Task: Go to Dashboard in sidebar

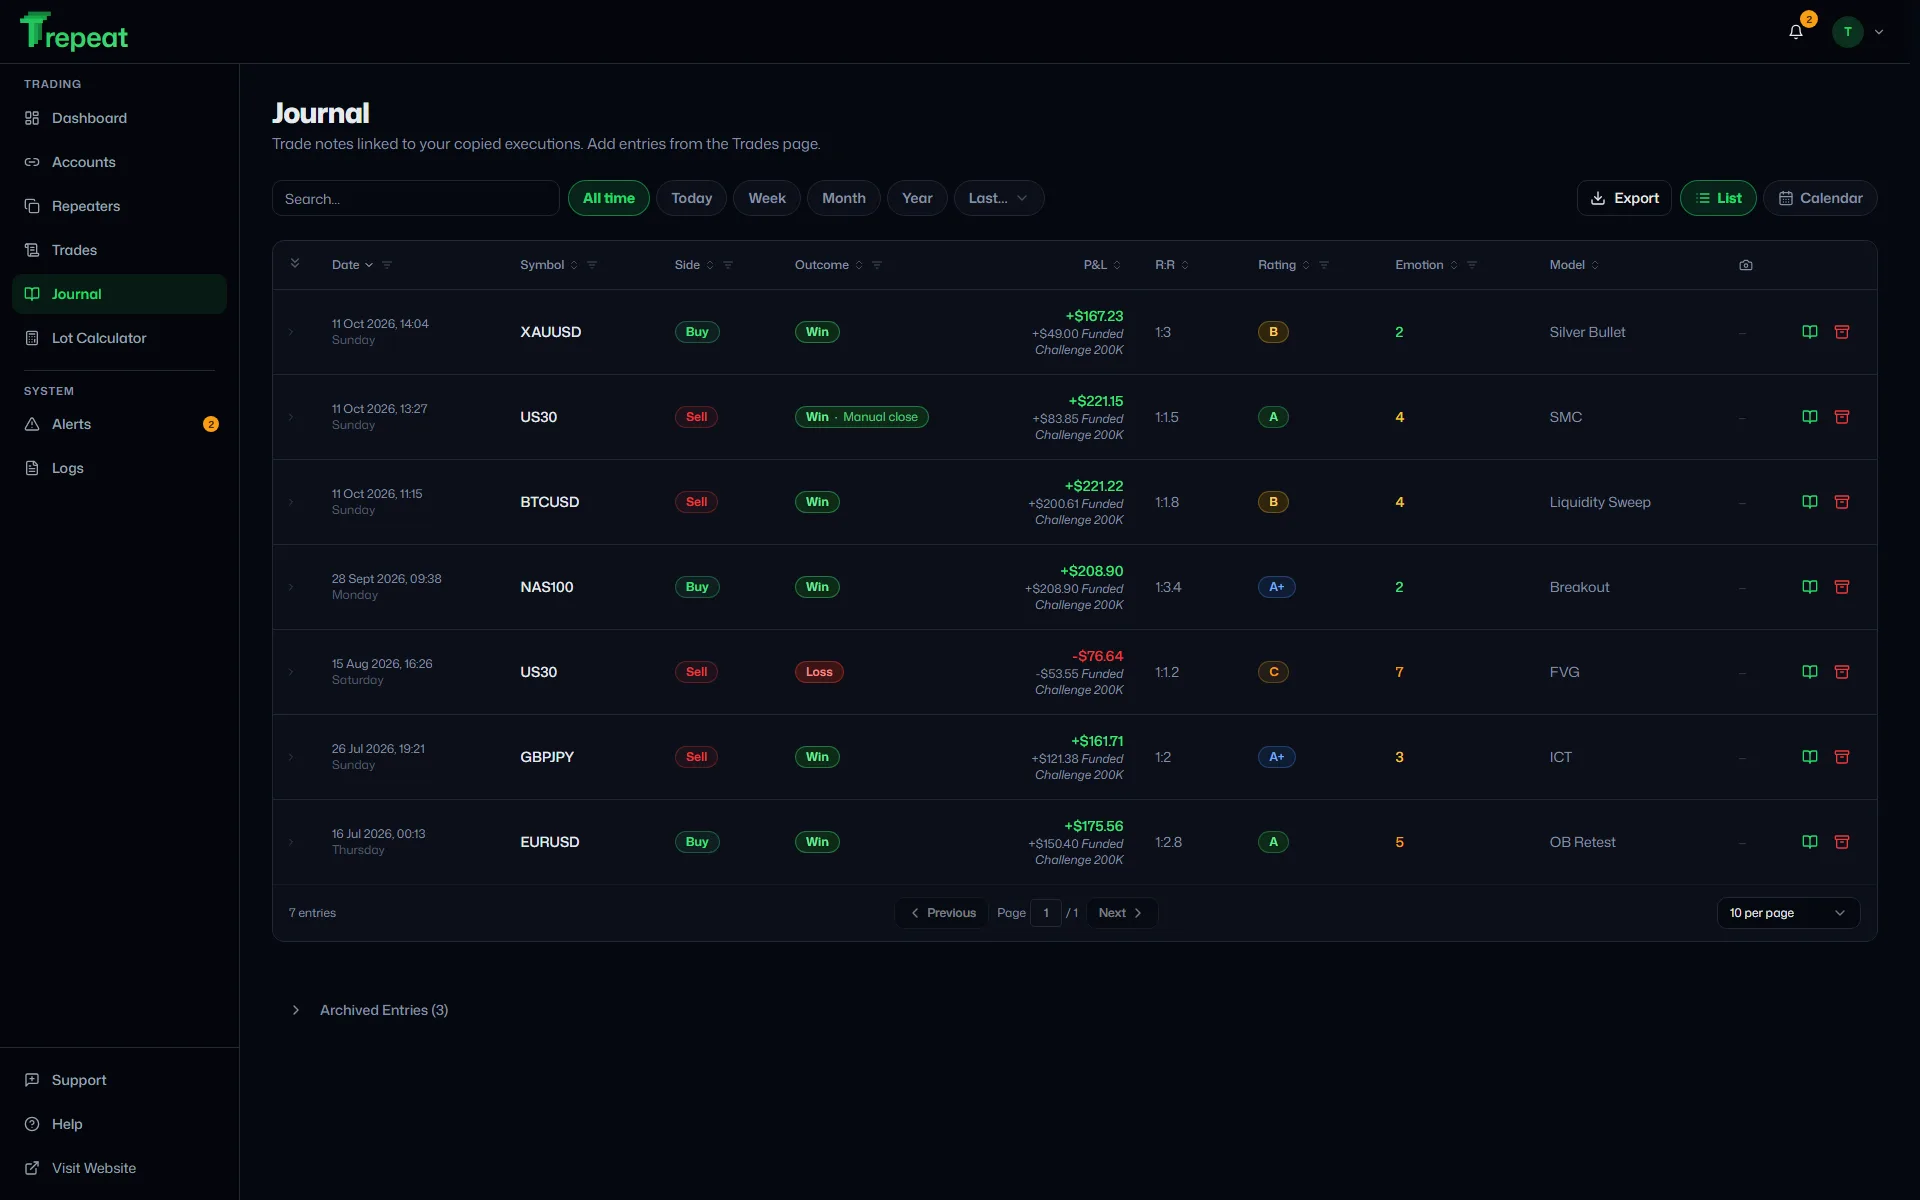Action: (x=119, y=118)
